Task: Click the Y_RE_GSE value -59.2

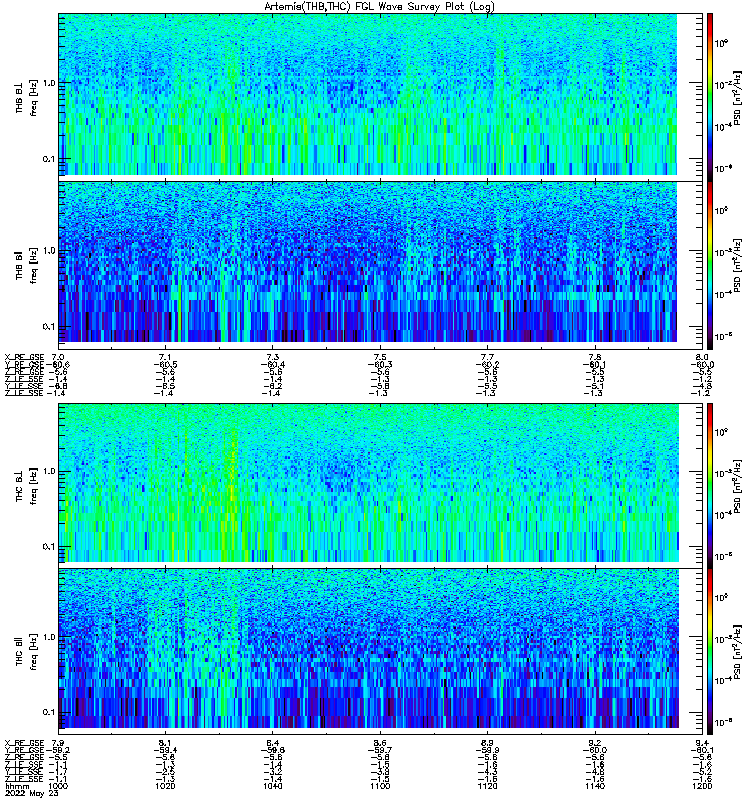Action: (x=58, y=750)
